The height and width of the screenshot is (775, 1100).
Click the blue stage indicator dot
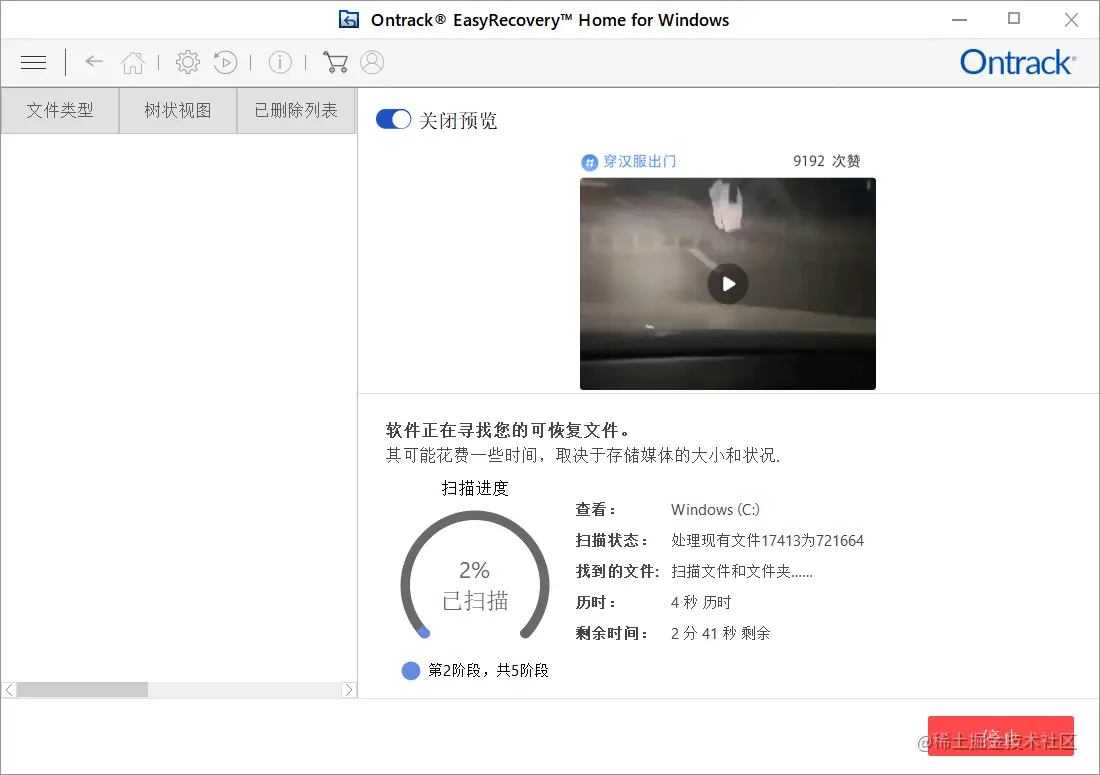click(410, 670)
